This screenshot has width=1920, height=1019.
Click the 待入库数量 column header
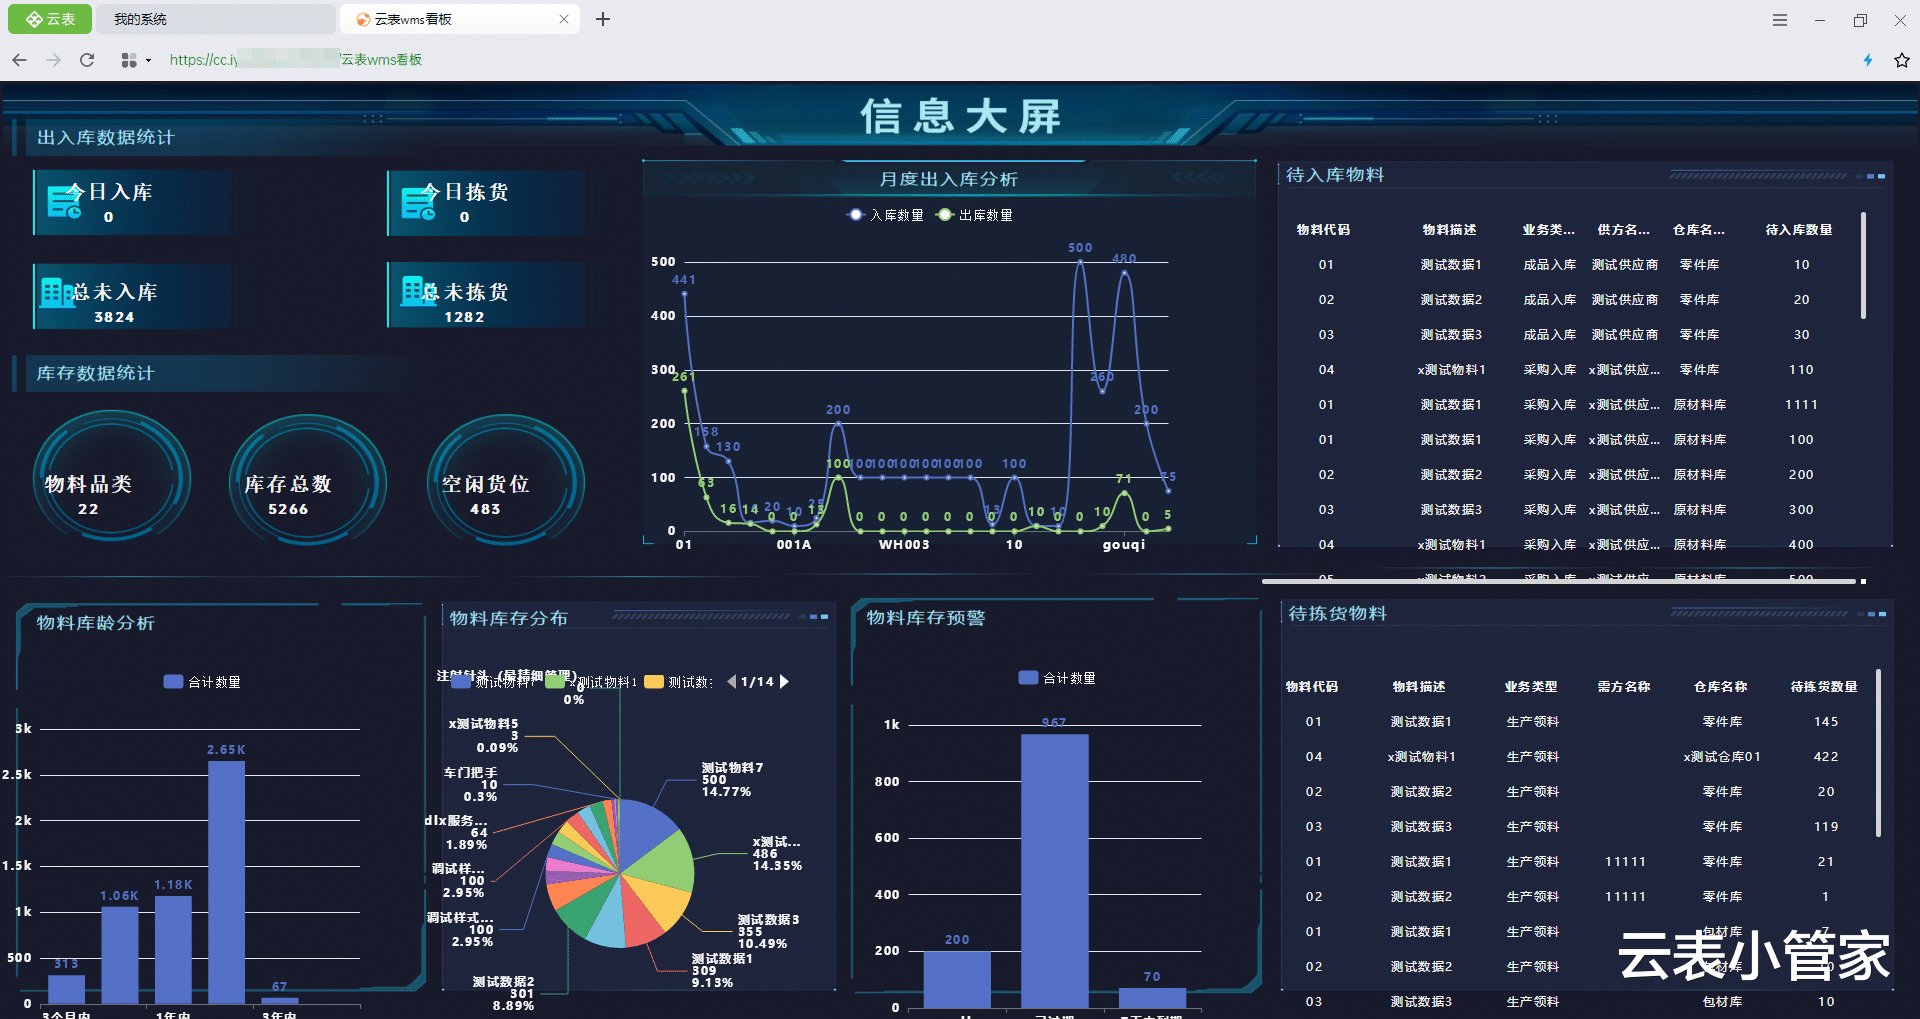(x=1799, y=230)
